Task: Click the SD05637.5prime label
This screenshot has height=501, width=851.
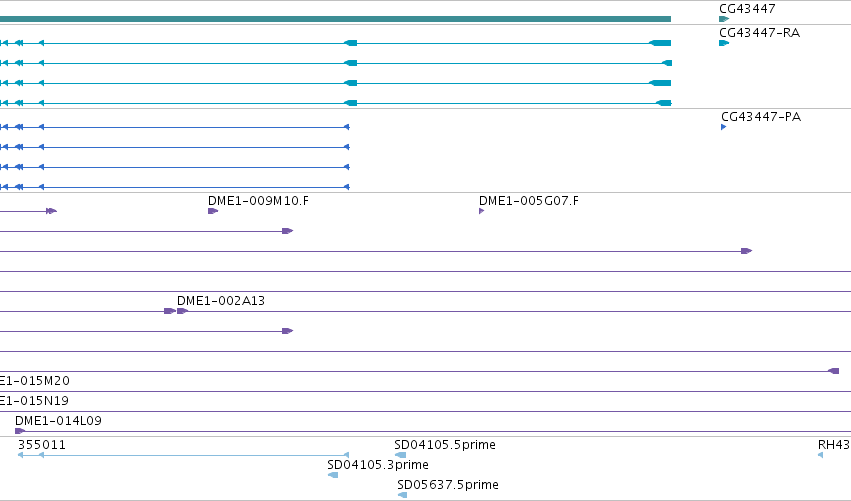Action: point(448,485)
